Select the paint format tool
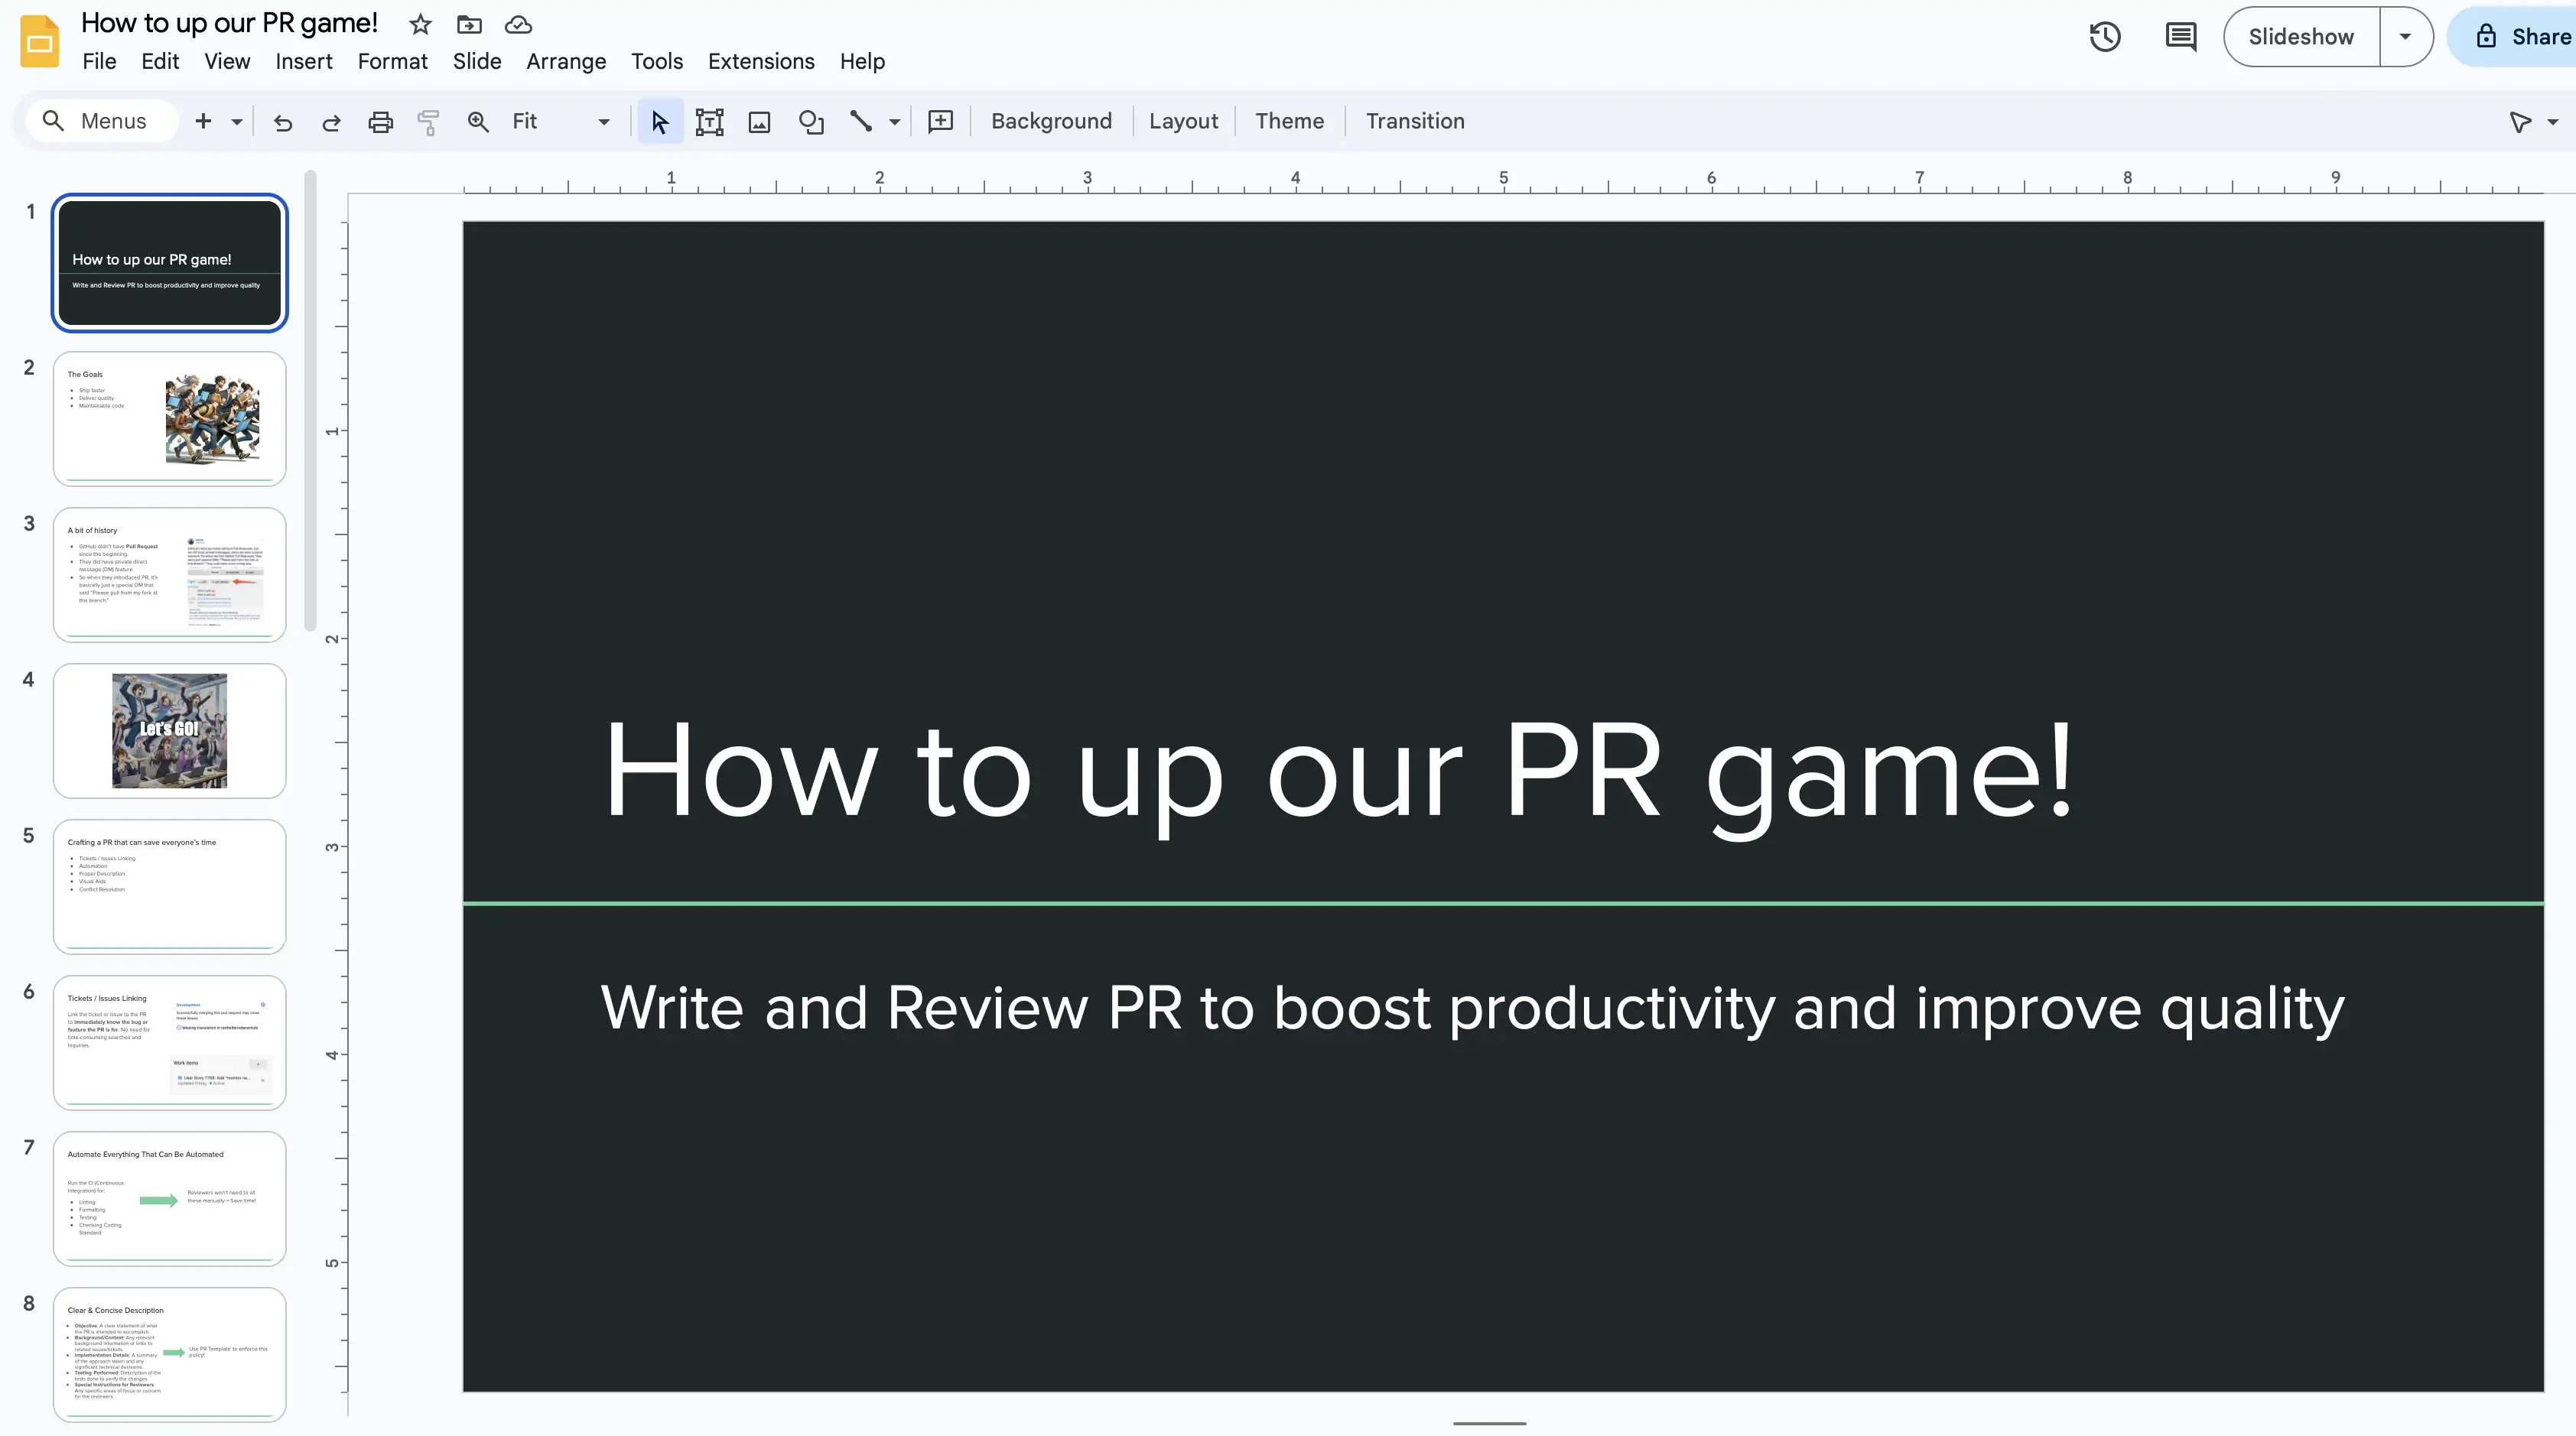The image size is (2576, 1436). 428,122
